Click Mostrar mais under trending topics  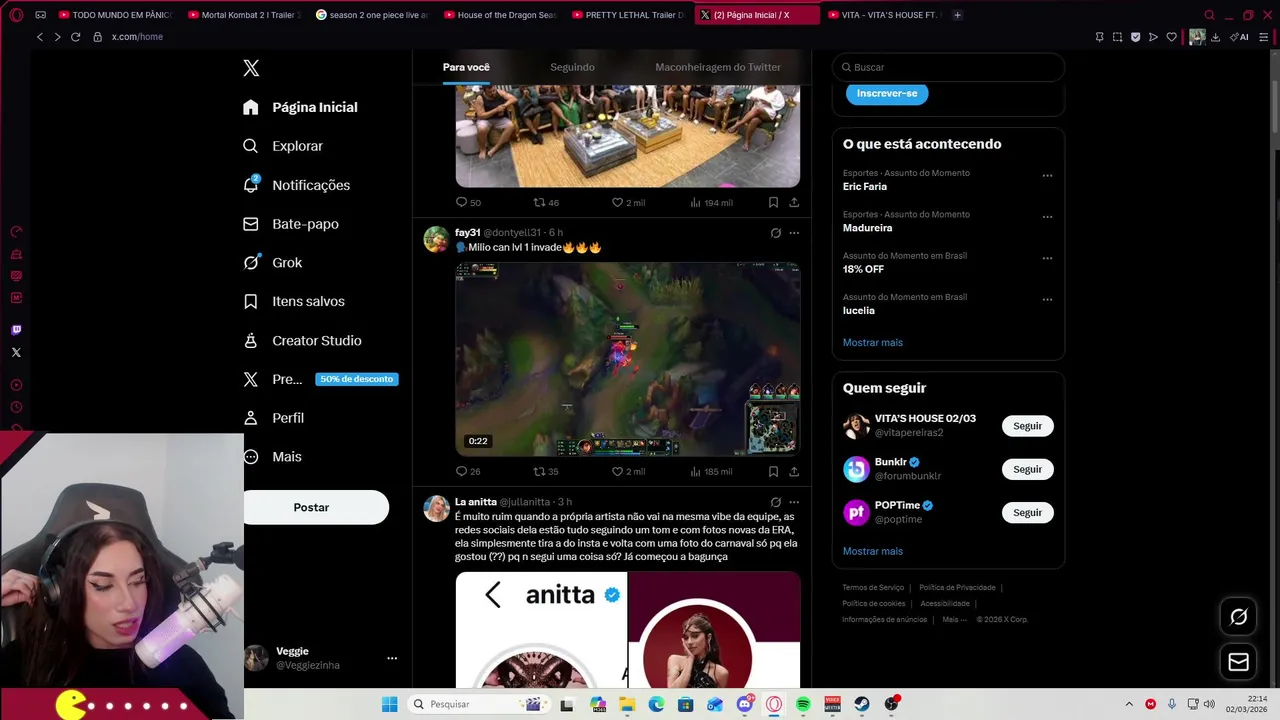click(873, 342)
